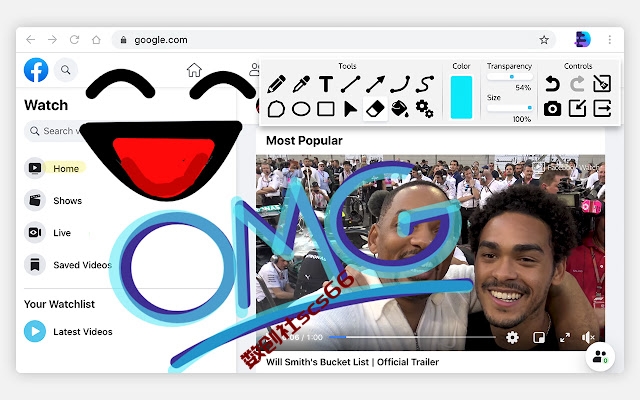
Task: Open the drawing extension icon in toolbar
Action: click(x=582, y=40)
